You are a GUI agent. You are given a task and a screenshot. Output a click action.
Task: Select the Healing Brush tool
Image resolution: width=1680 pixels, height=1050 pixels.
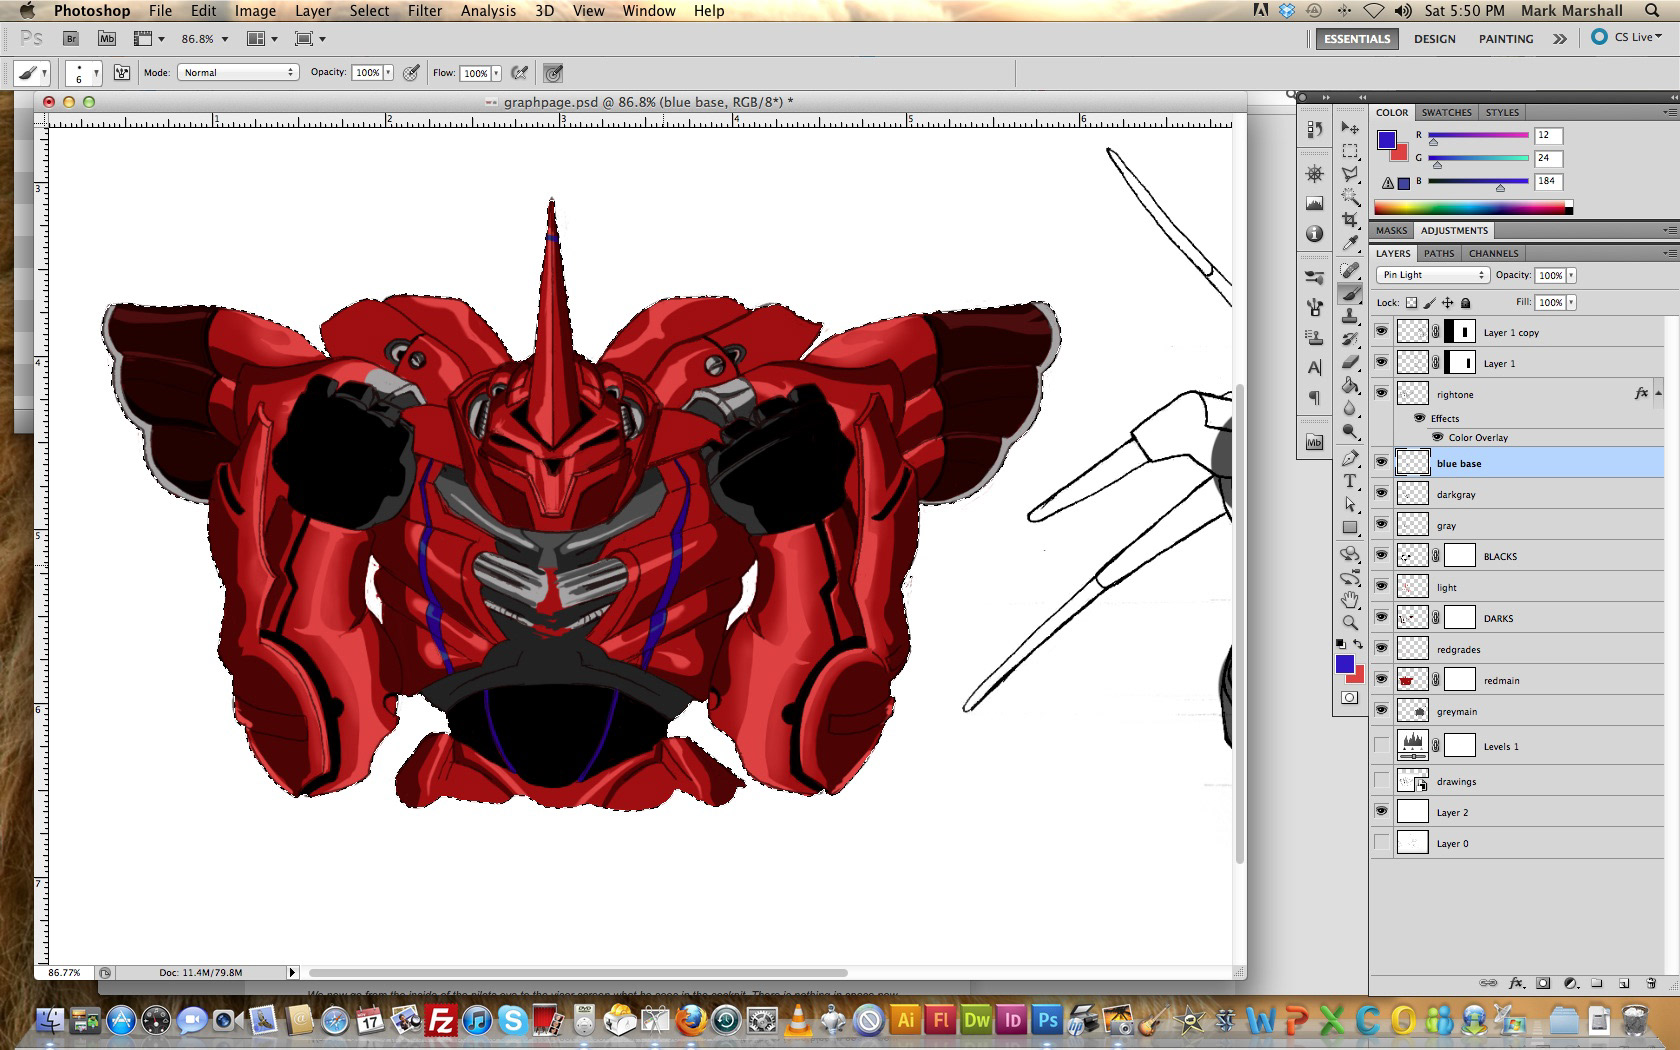[x=1350, y=270]
